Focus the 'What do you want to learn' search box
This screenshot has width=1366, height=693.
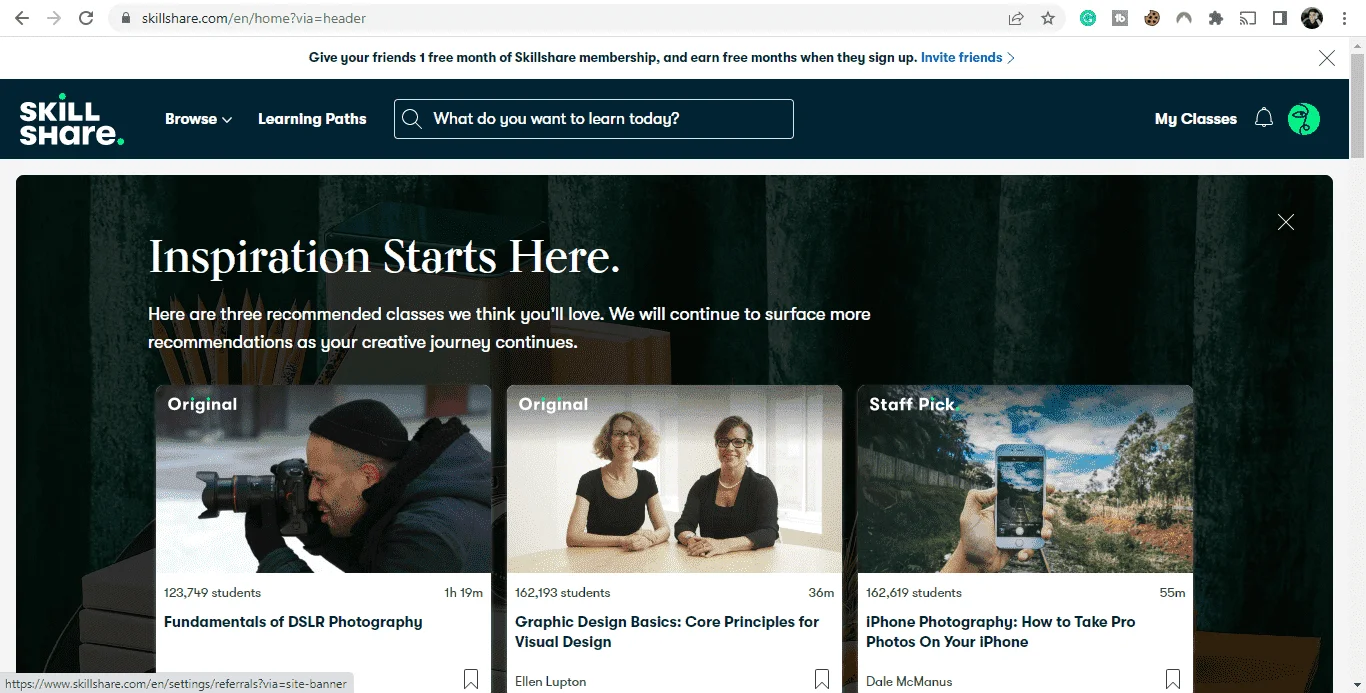click(594, 119)
